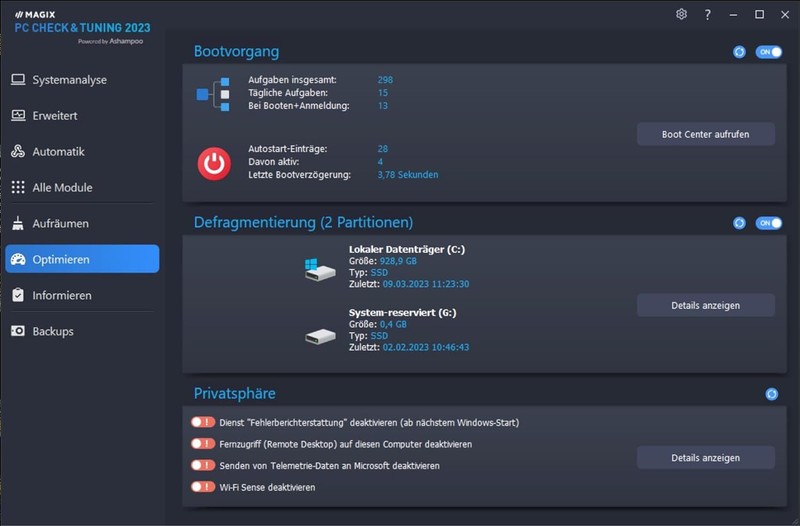
Task: Click the Tägliche Aufgaben value 15
Action: tap(383, 93)
